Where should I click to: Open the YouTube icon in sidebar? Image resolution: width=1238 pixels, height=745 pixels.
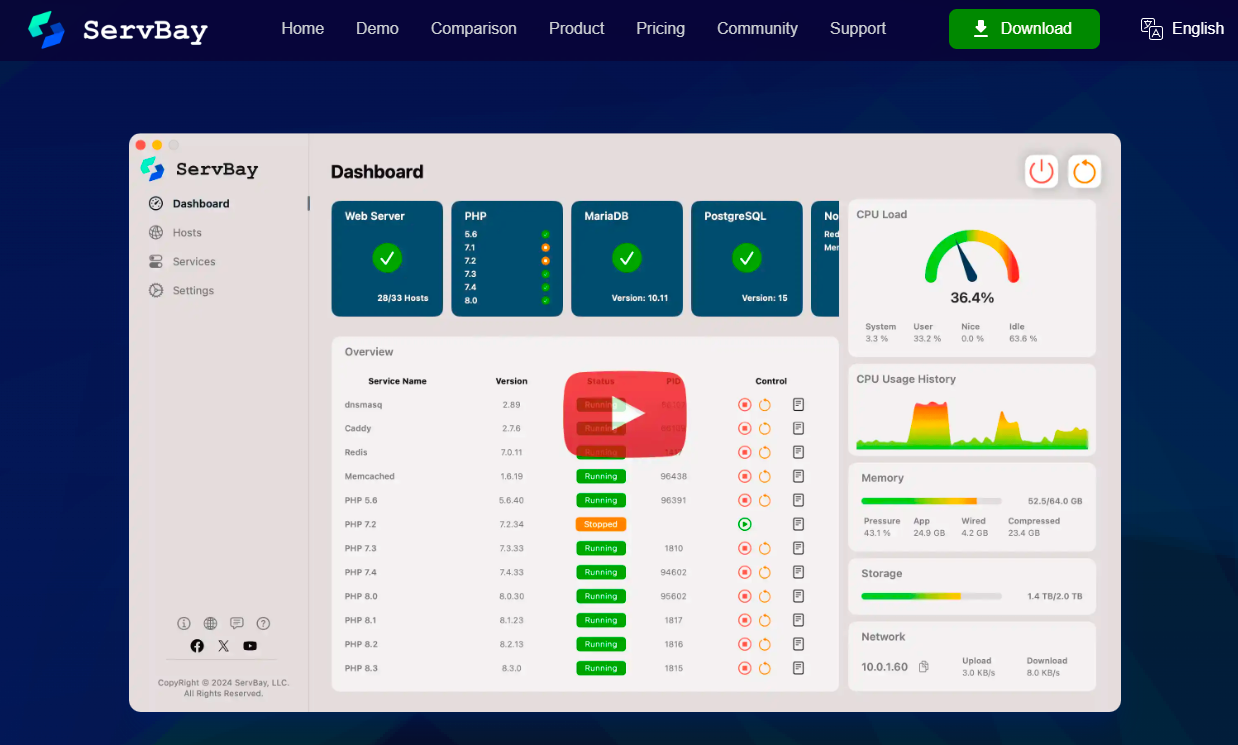250,646
